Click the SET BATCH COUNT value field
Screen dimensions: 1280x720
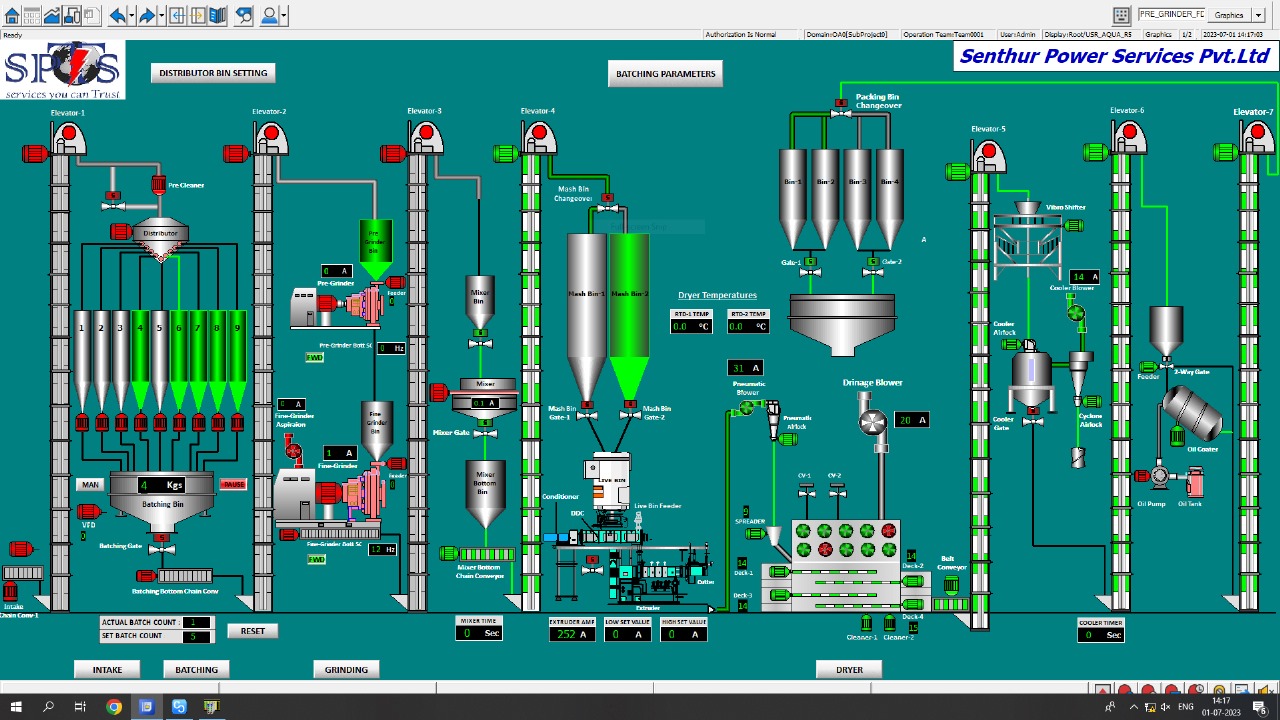195,636
